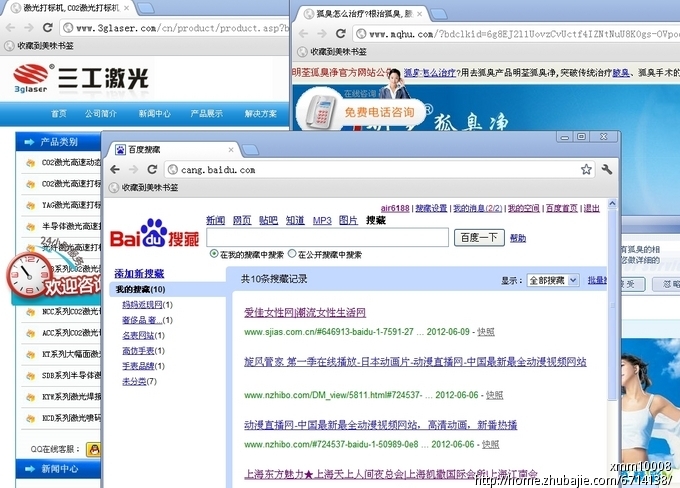Bookmark cang.baidu.com with the star icon

[586, 170]
